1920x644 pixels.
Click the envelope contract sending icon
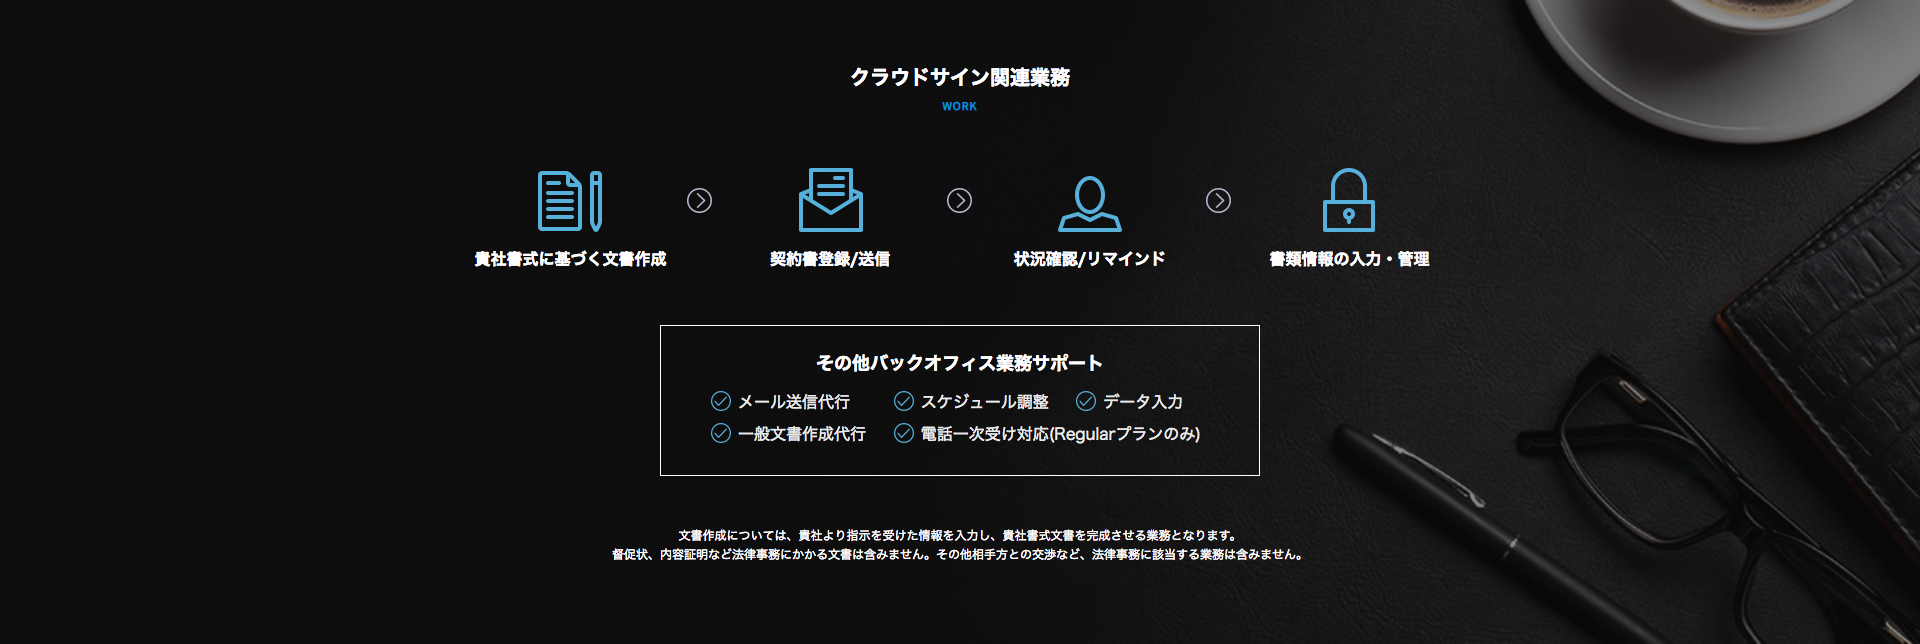[x=830, y=200]
